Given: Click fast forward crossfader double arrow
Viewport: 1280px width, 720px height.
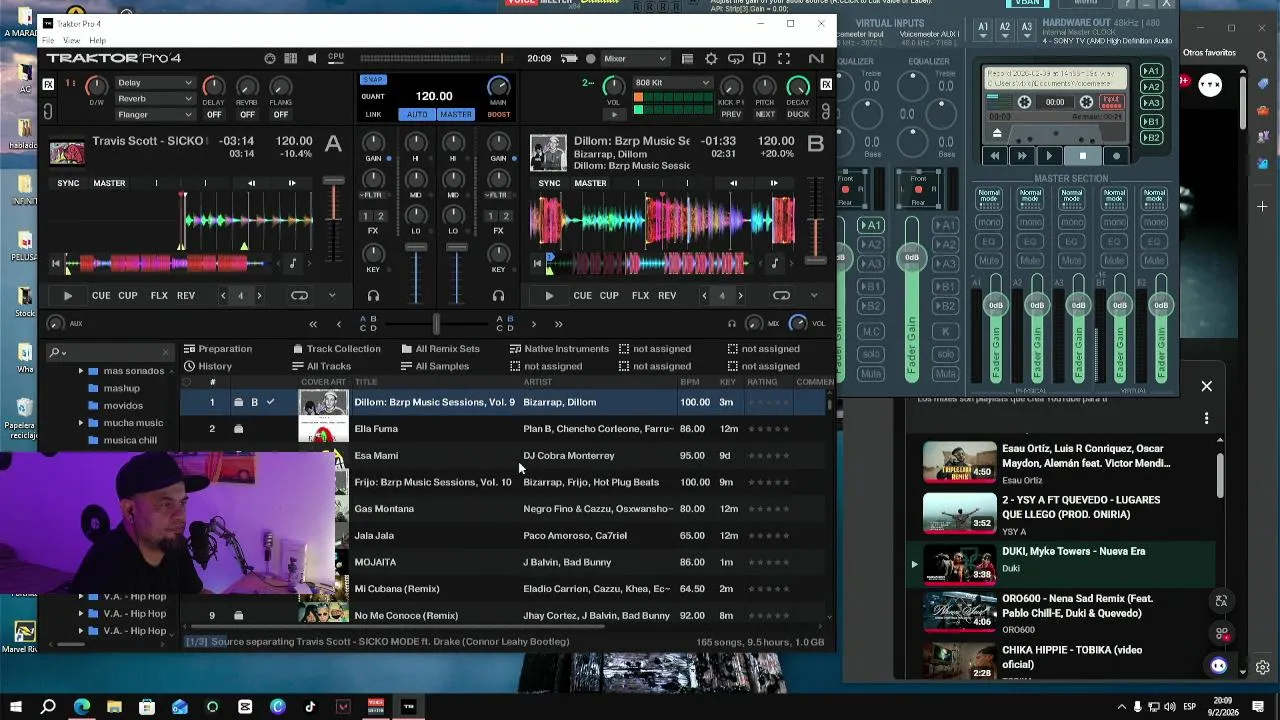Looking at the screenshot, I should coord(558,324).
